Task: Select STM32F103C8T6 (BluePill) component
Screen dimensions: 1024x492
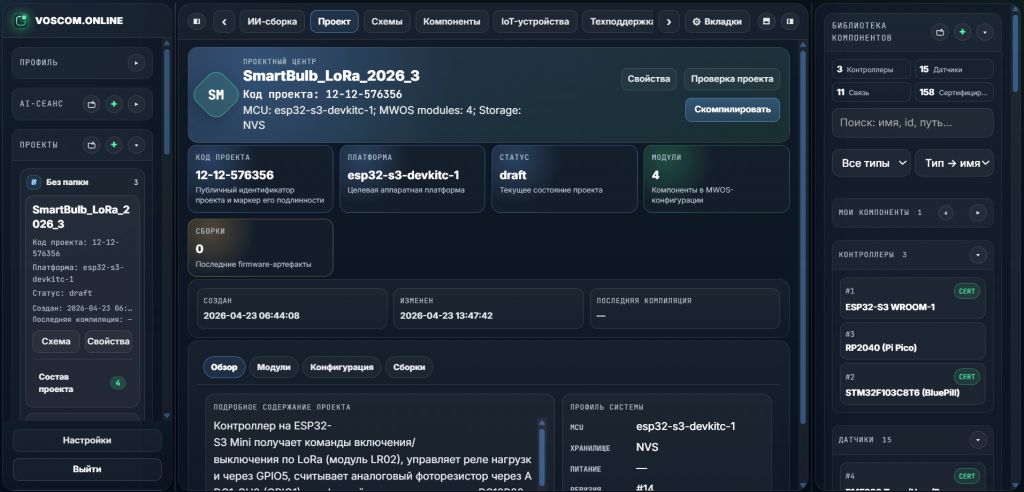Action: [912, 384]
